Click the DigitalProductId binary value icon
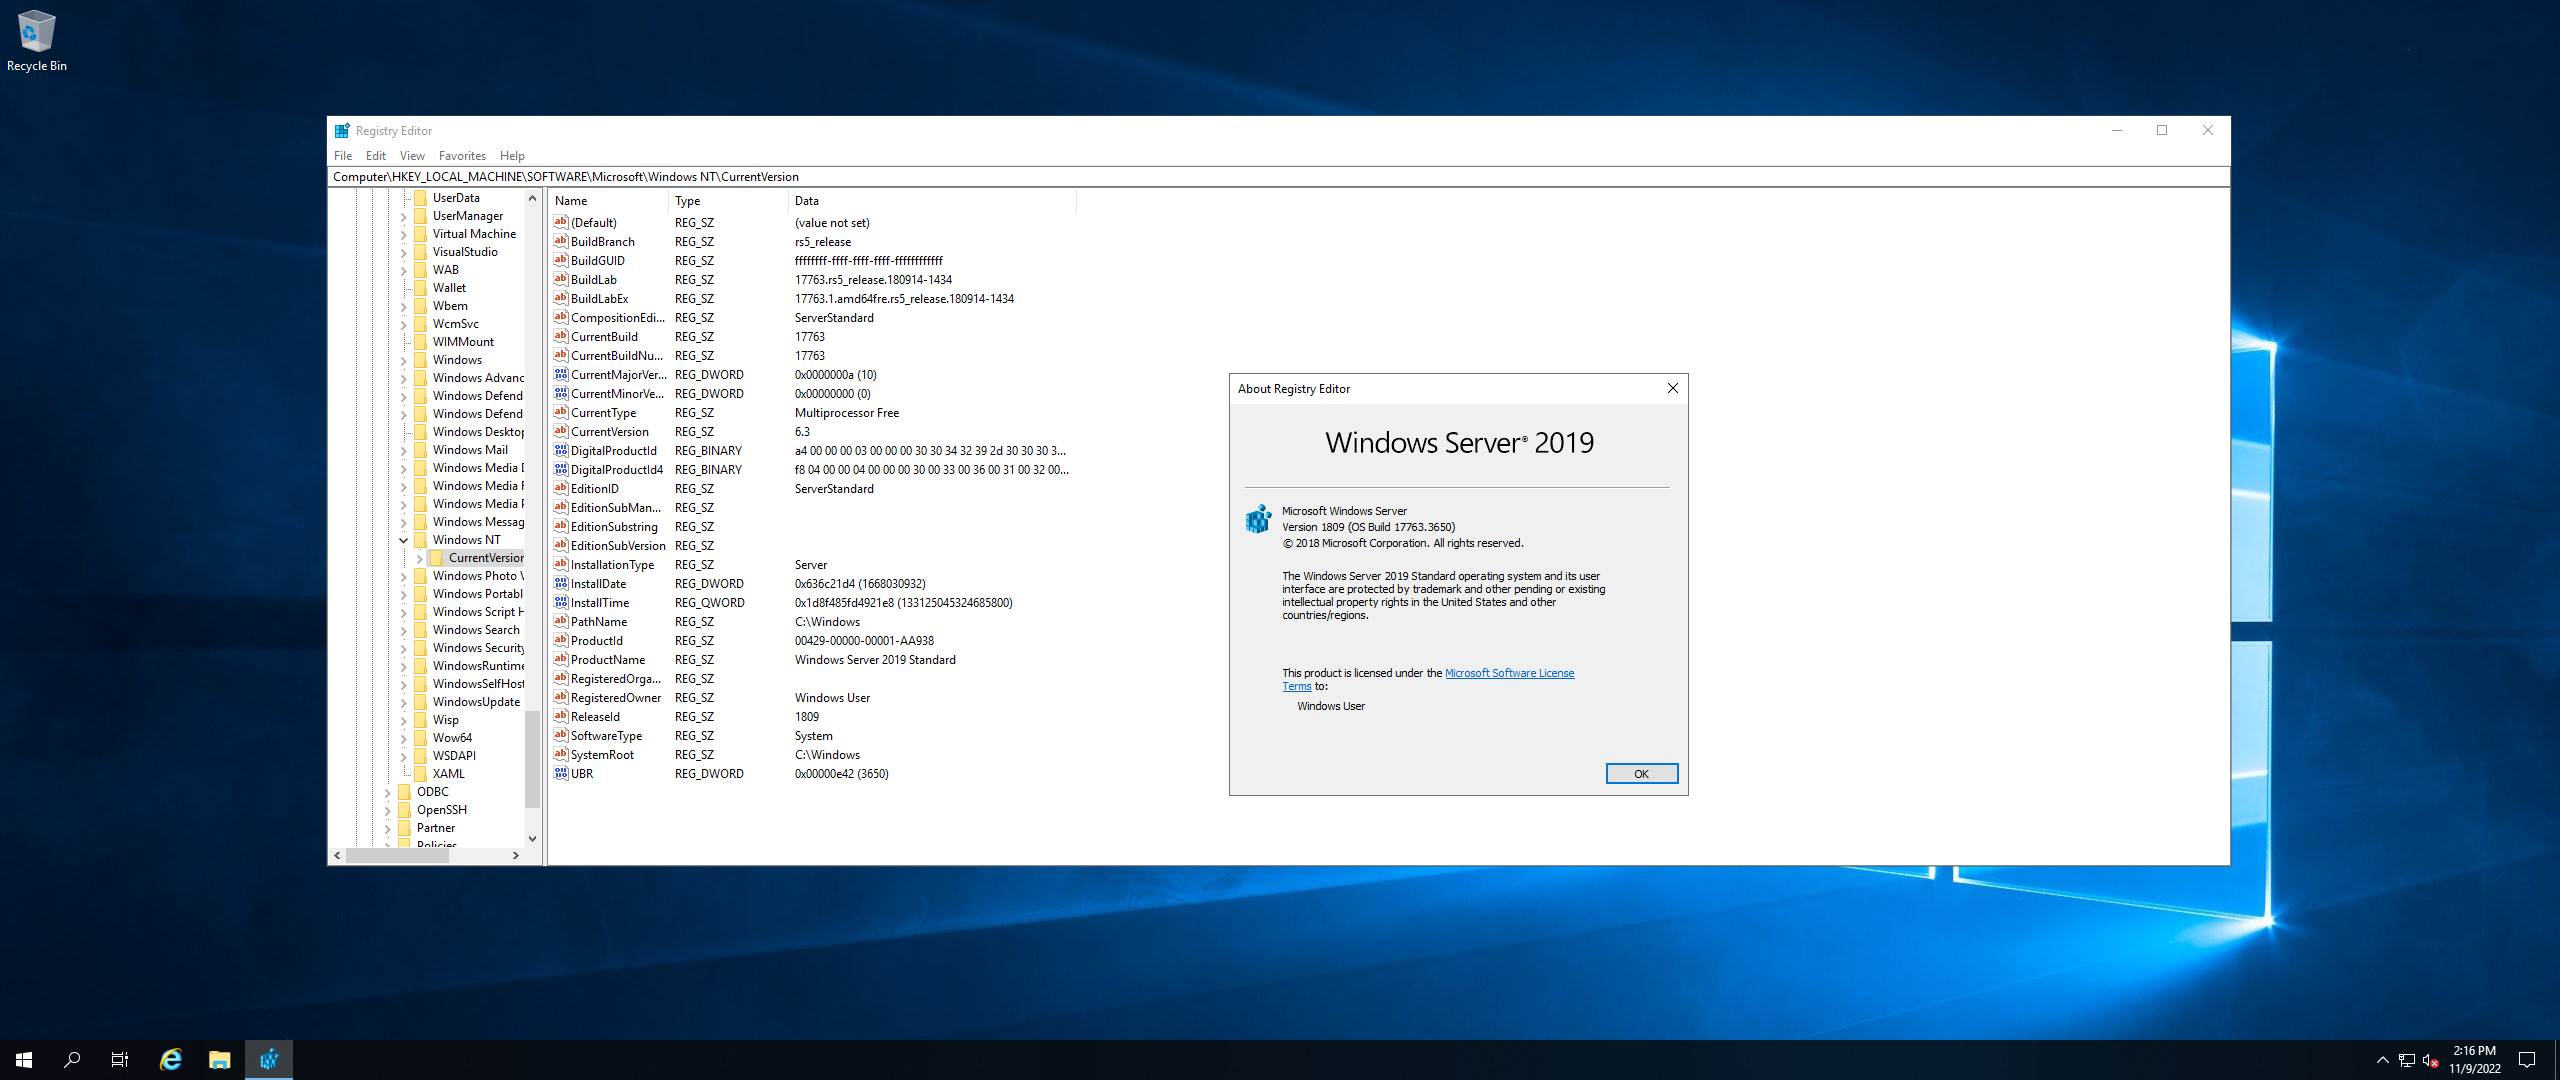 click(x=561, y=450)
